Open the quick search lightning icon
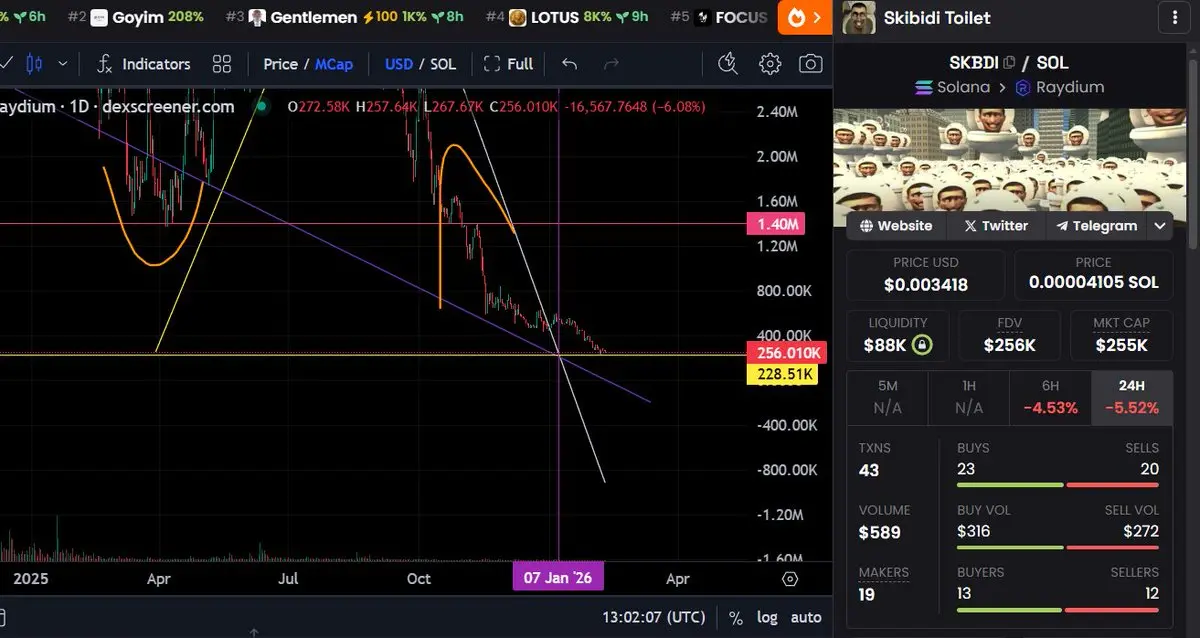This screenshot has width=1200, height=638. click(729, 64)
